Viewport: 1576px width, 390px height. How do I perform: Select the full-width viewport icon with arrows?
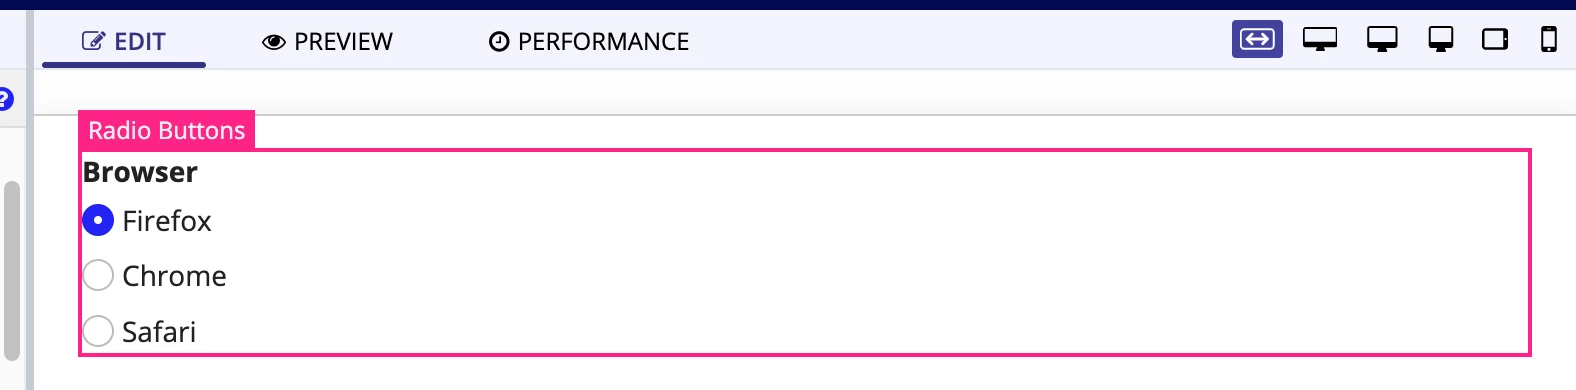click(x=1257, y=40)
